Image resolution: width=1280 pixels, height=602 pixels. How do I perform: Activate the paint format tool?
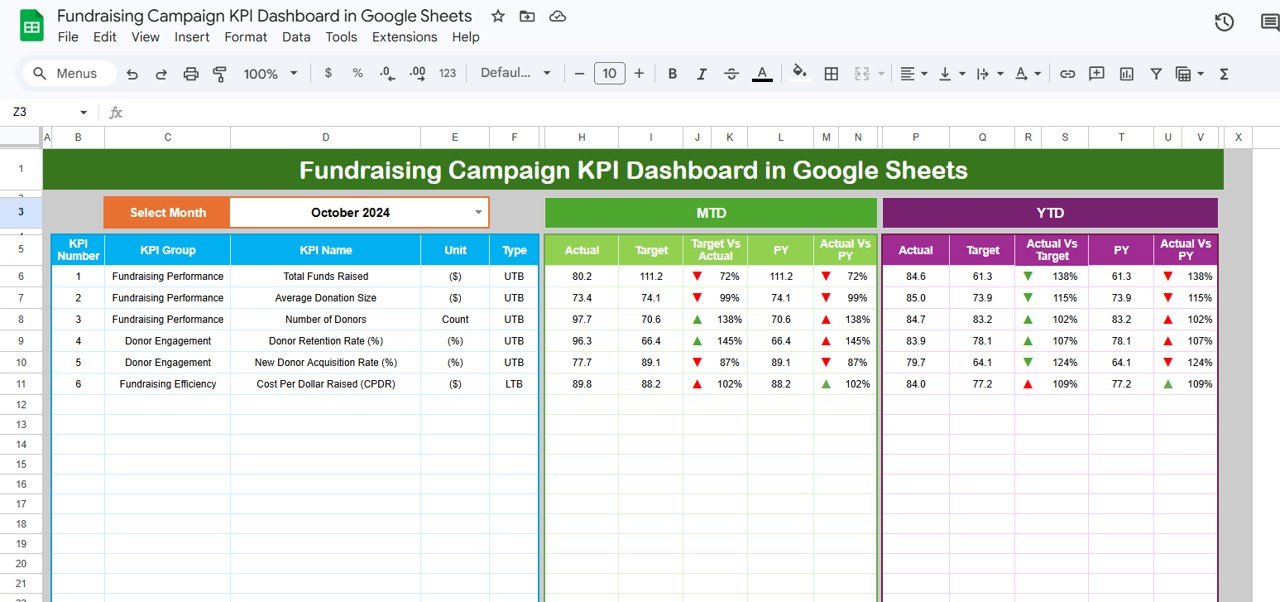tap(220, 73)
